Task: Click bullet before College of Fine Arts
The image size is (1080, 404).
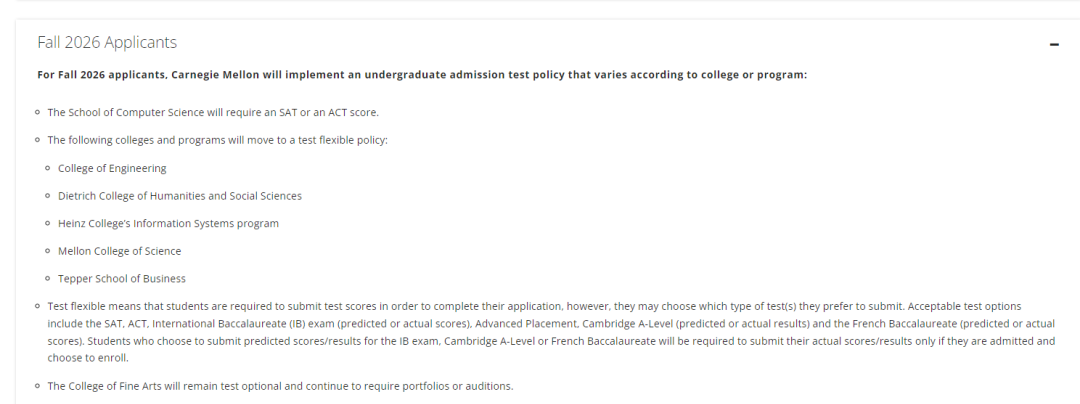Action: [x=37, y=385]
